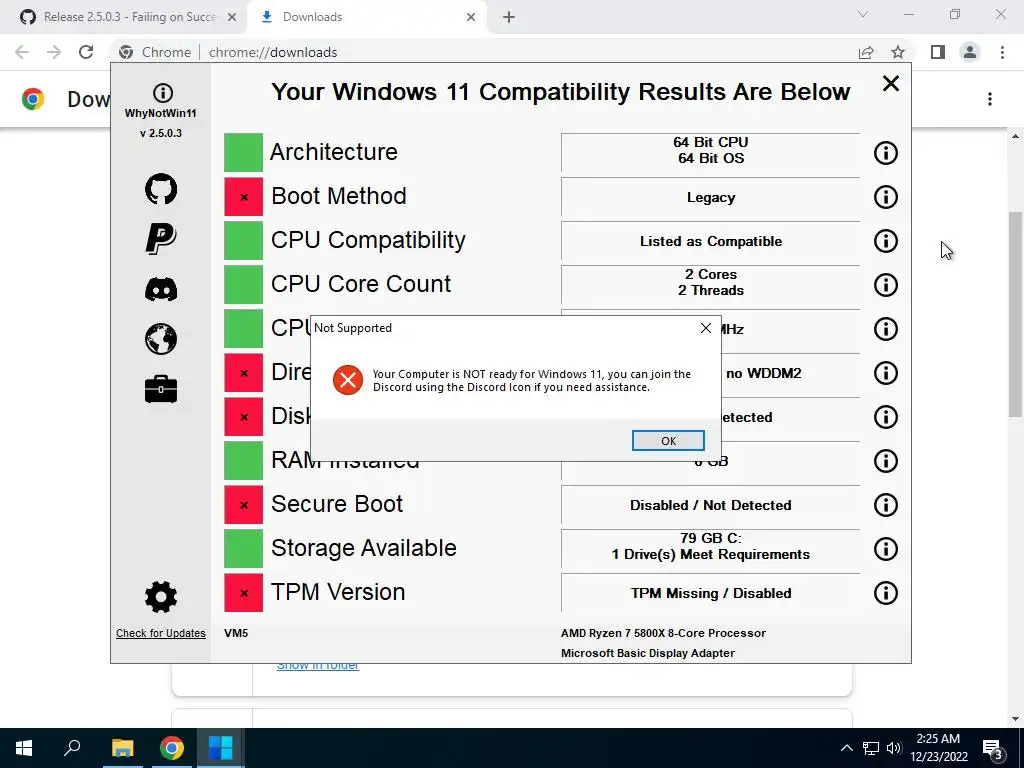1024x768 pixels.
Task: Bookmark this page with the star
Action: 898,52
